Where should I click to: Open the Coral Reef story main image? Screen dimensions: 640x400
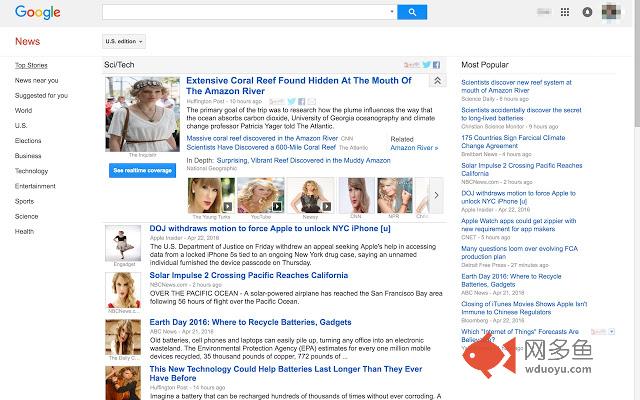tap(142, 114)
